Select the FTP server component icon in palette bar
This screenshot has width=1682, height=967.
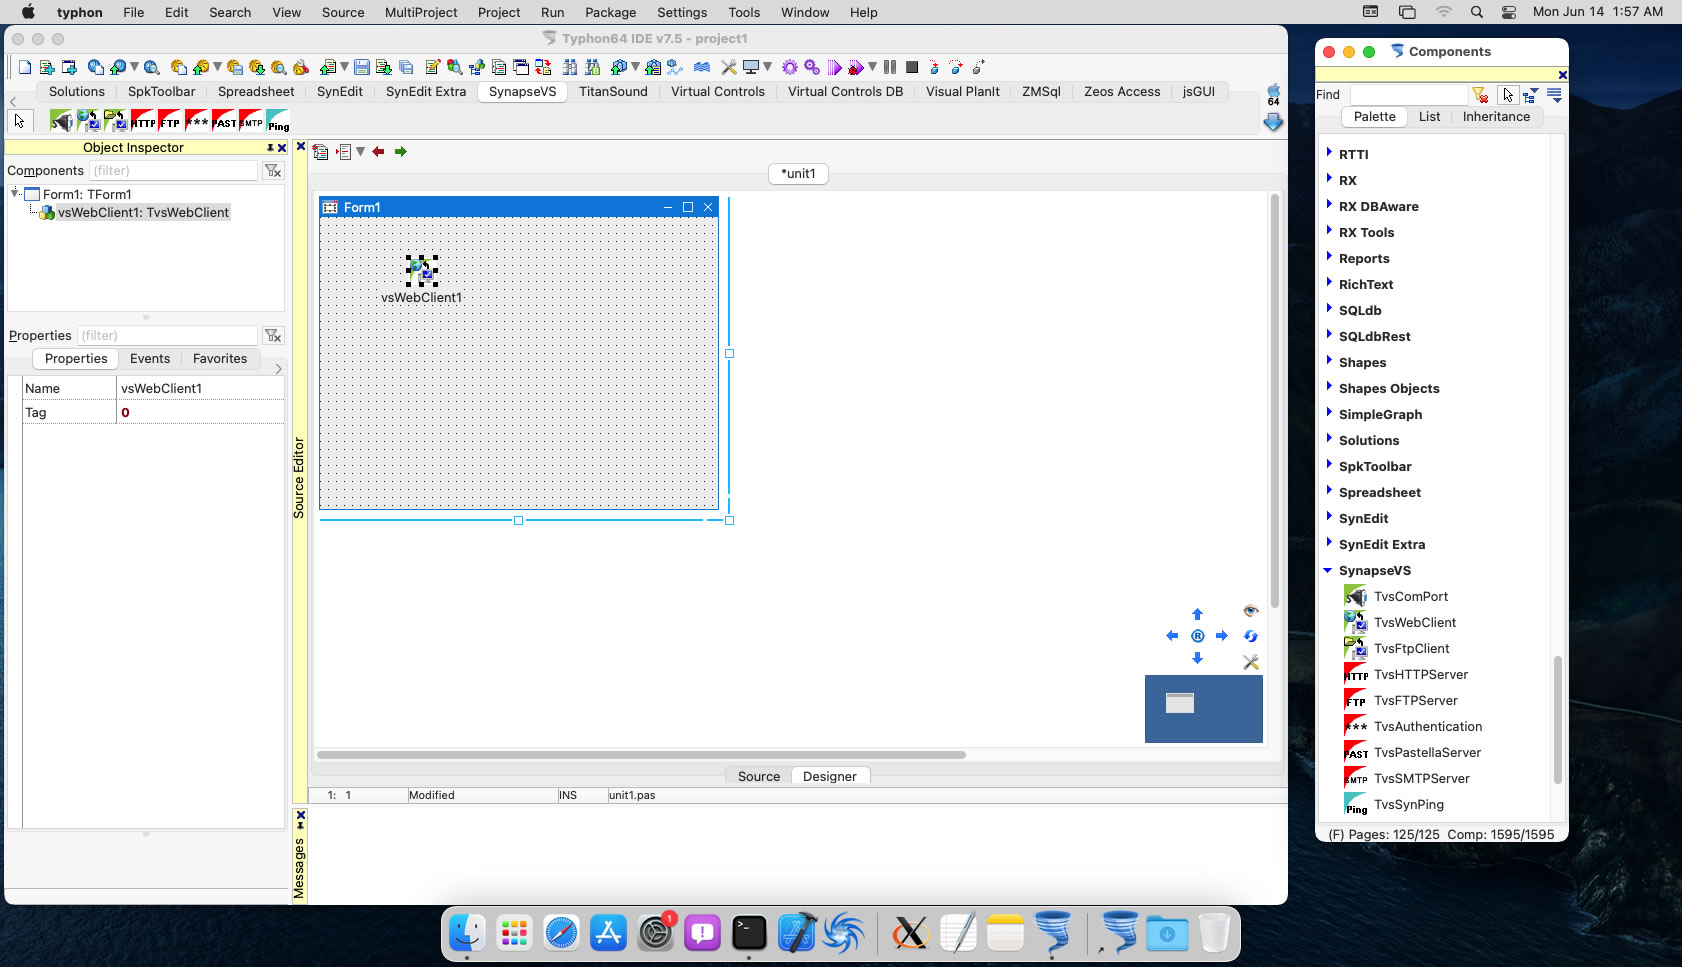coord(170,121)
